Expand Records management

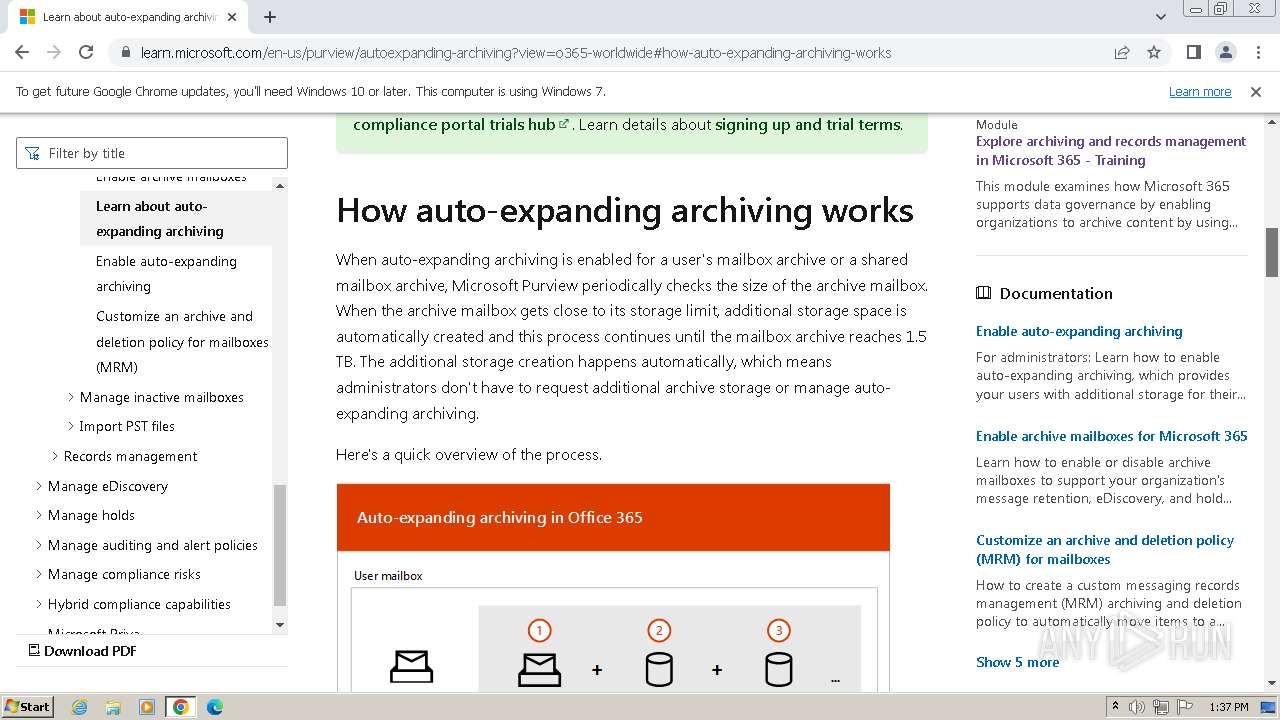pos(130,456)
